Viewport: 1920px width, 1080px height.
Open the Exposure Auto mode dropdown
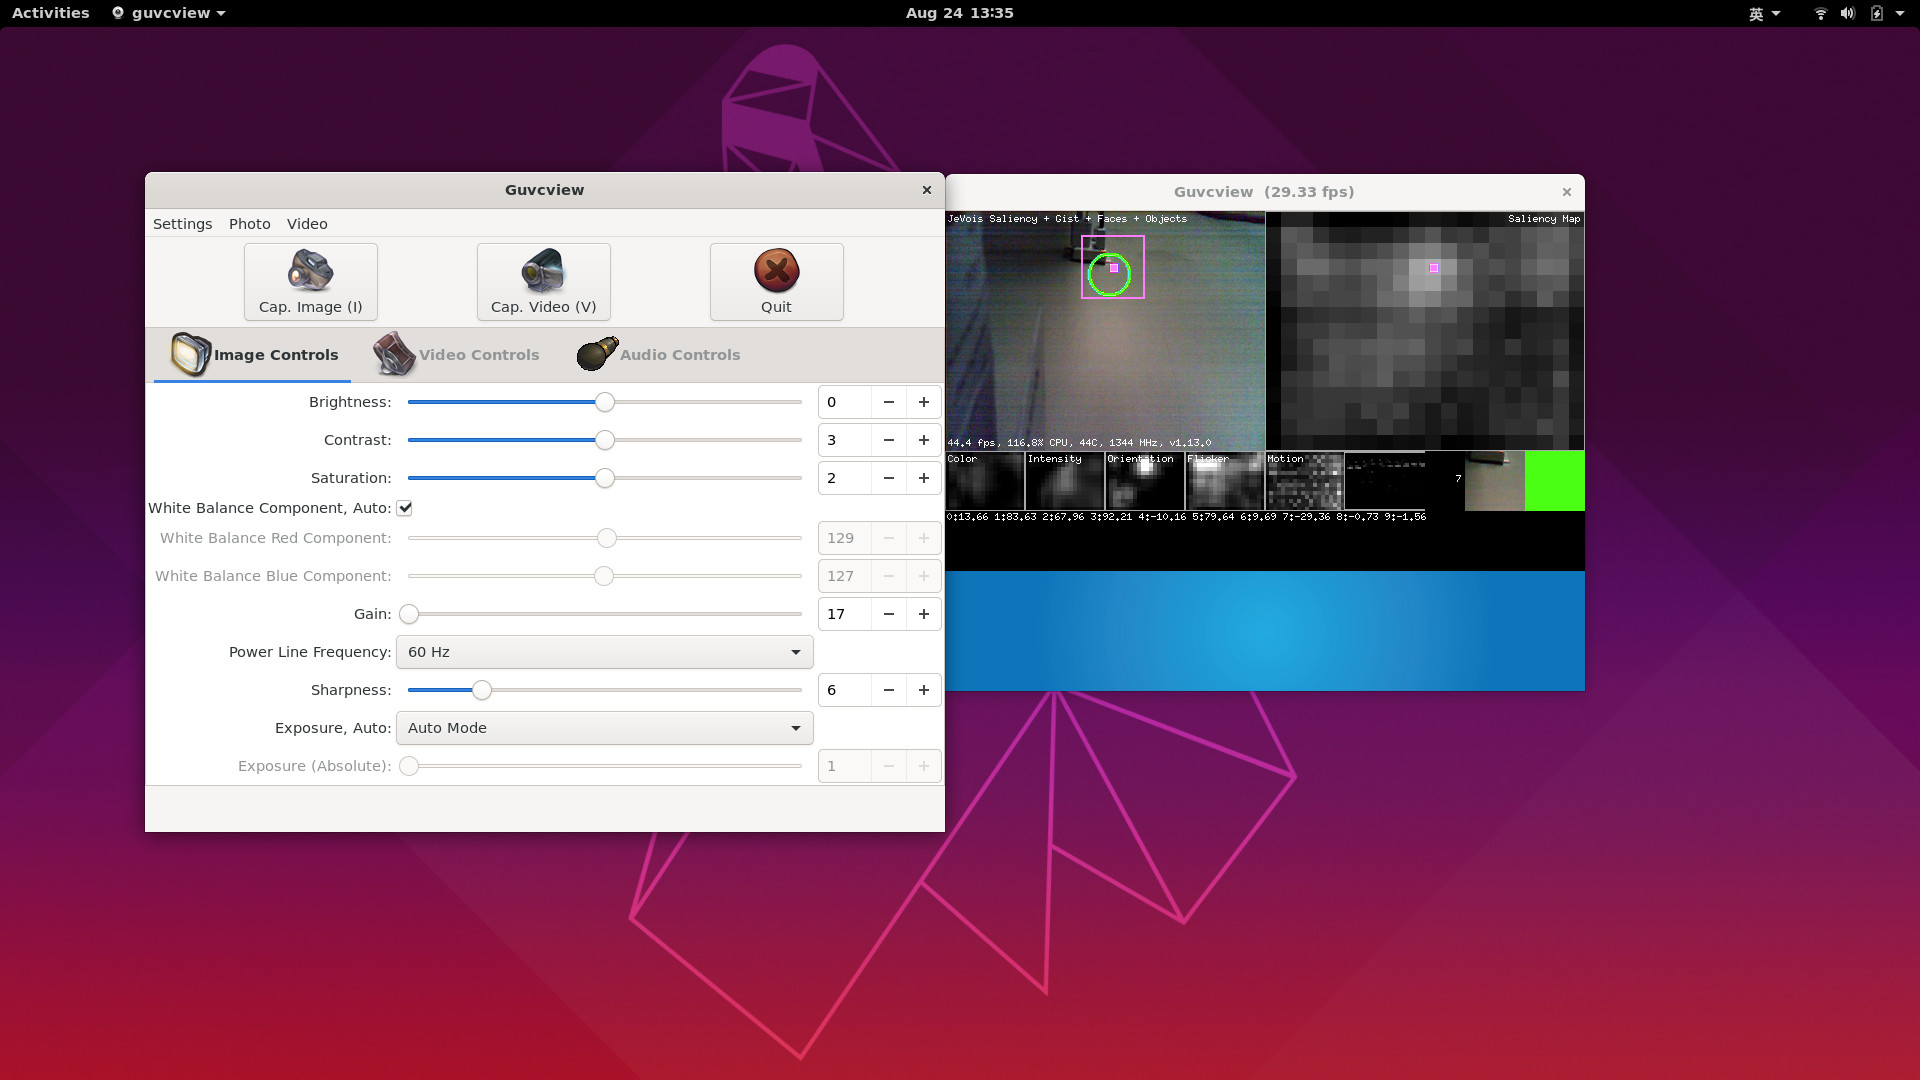[604, 728]
